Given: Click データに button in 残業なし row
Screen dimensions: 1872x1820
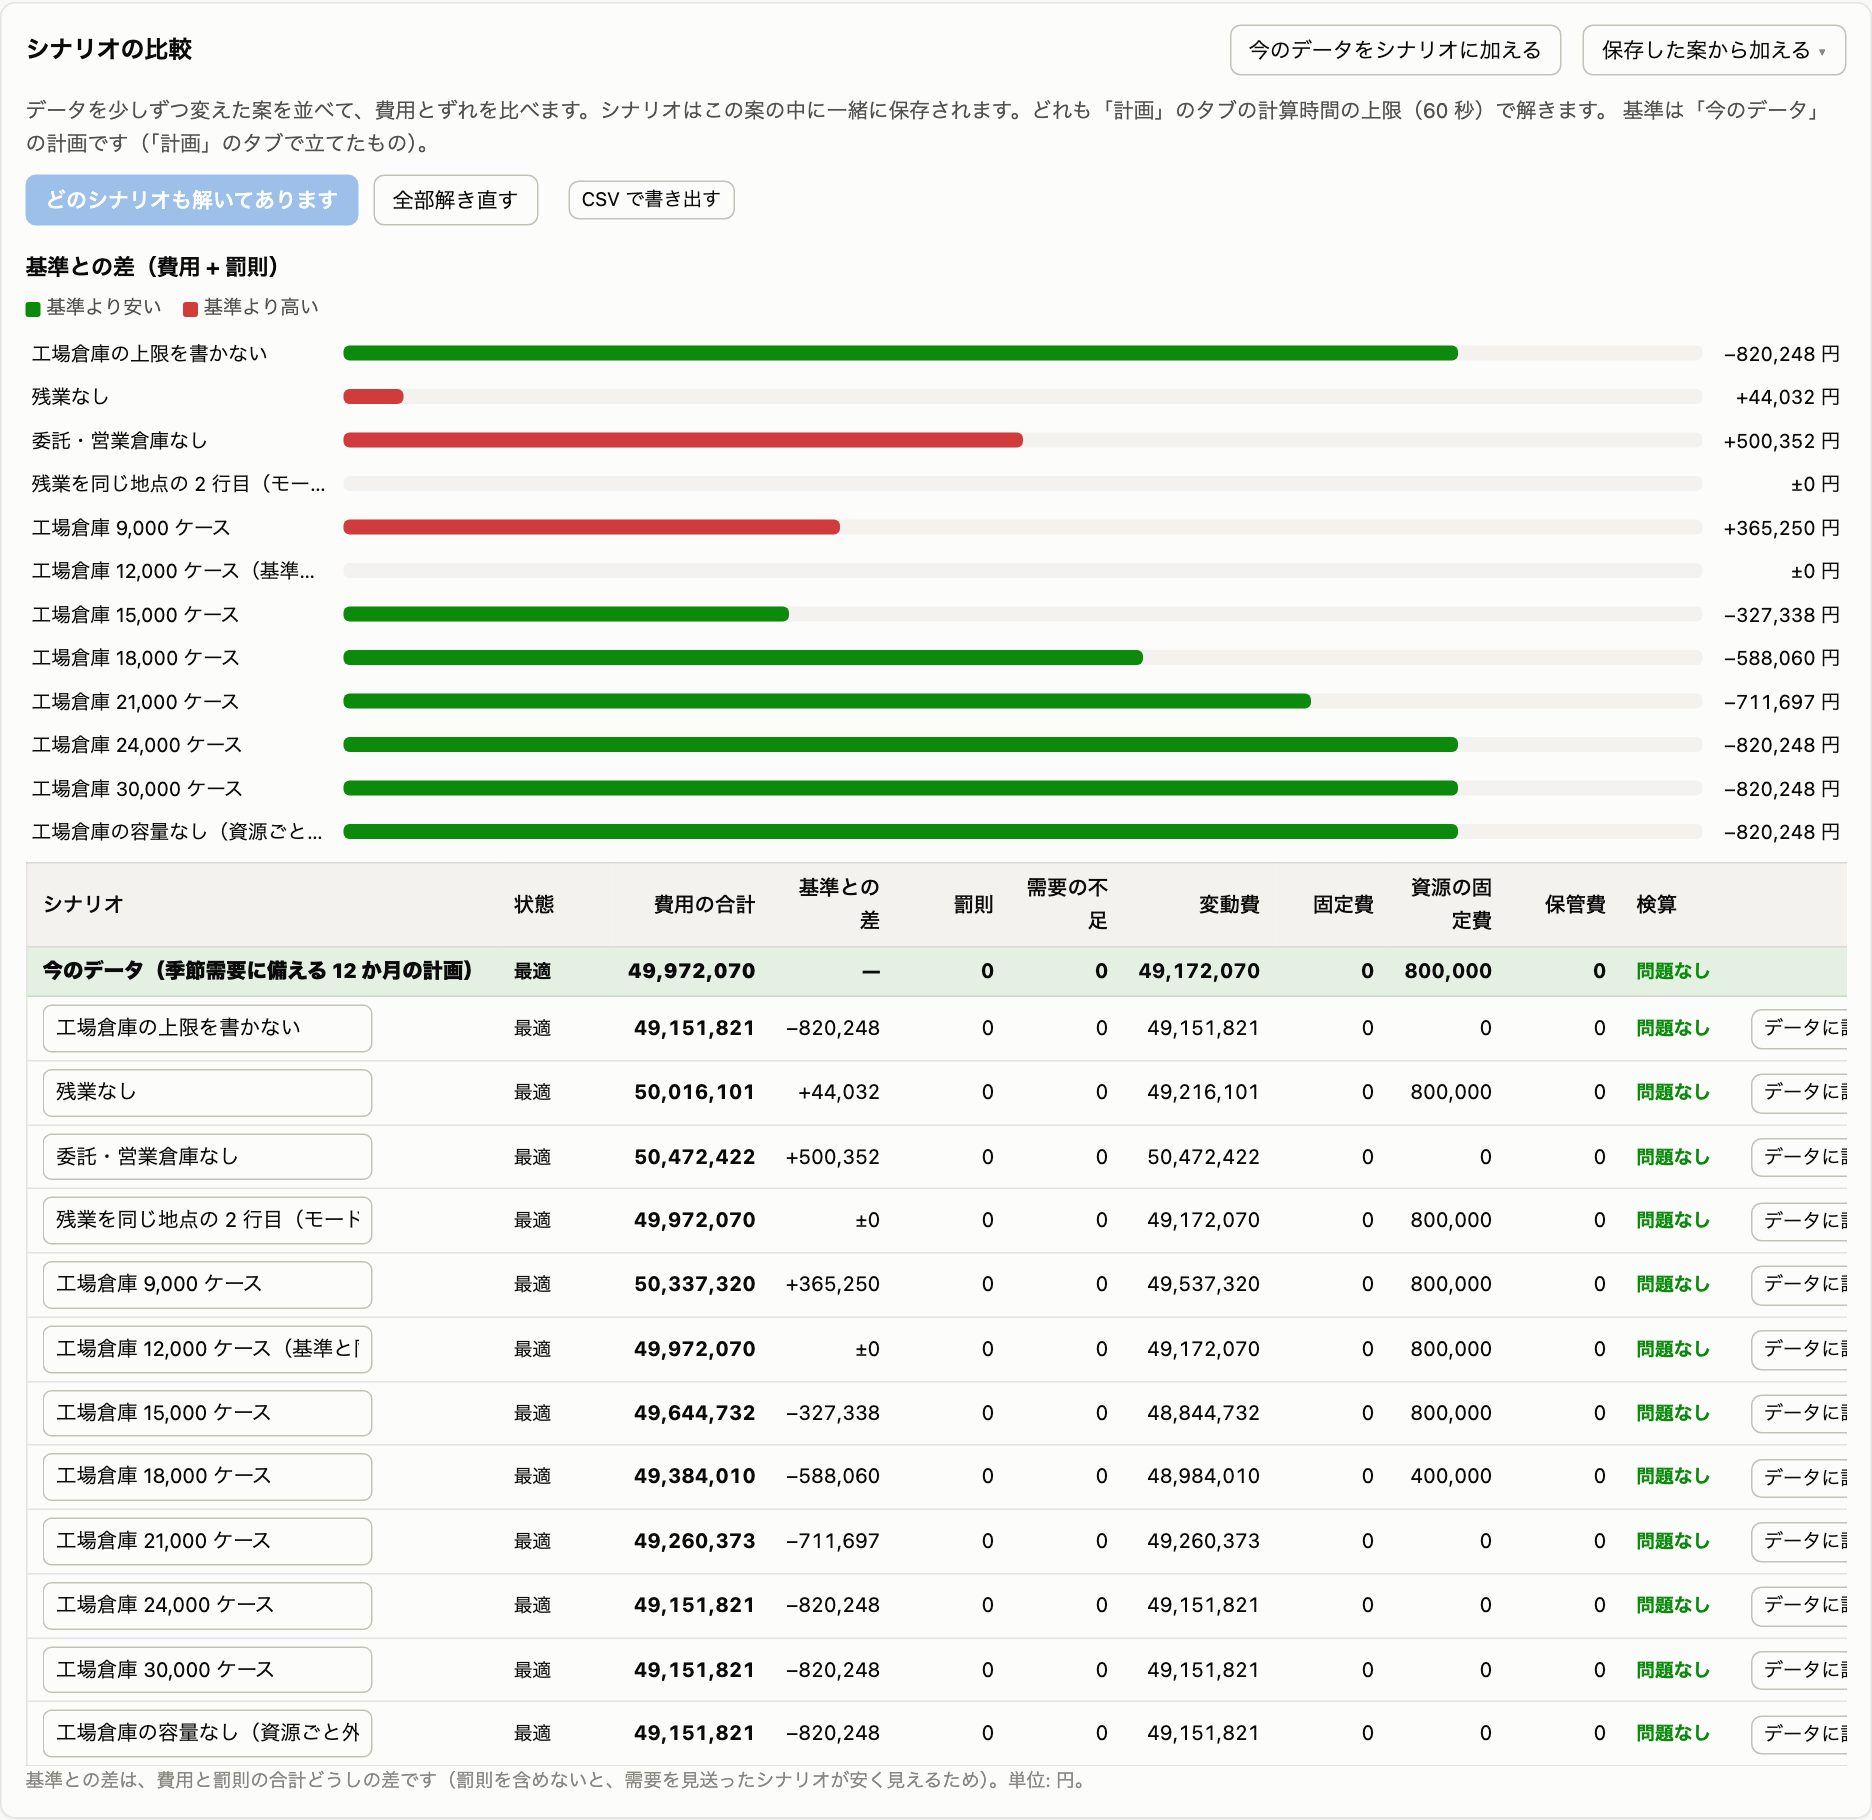Looking at the screenshot, I should coord(1800,1092).
